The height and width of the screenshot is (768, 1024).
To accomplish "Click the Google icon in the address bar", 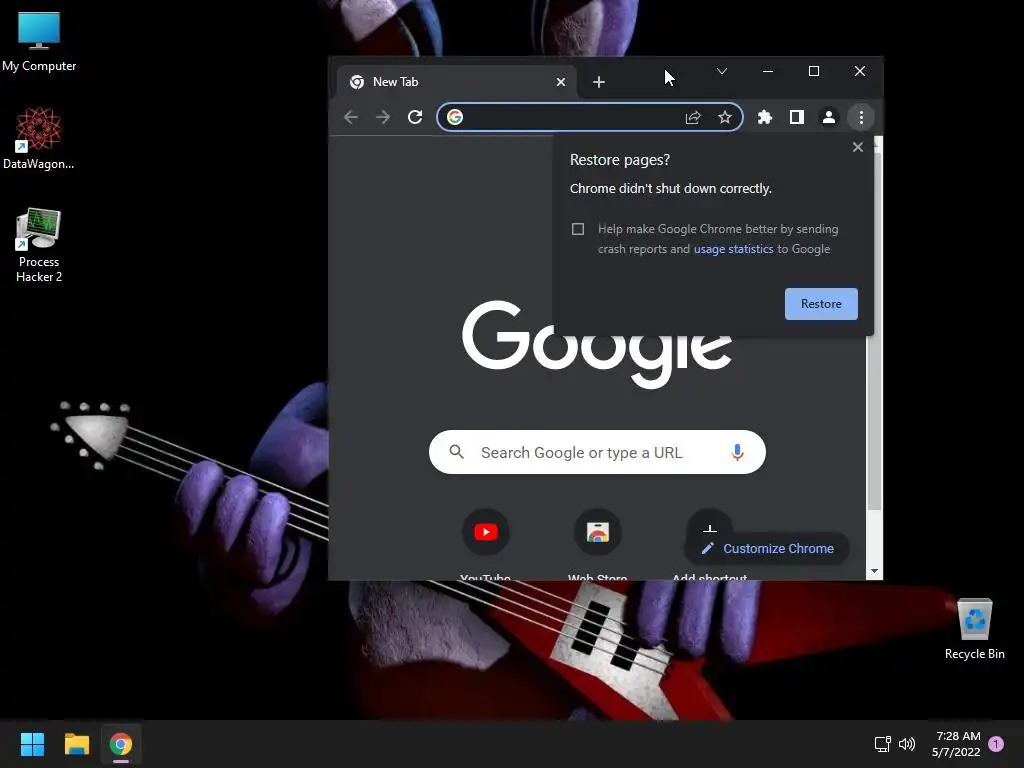I will coord(455,117).
